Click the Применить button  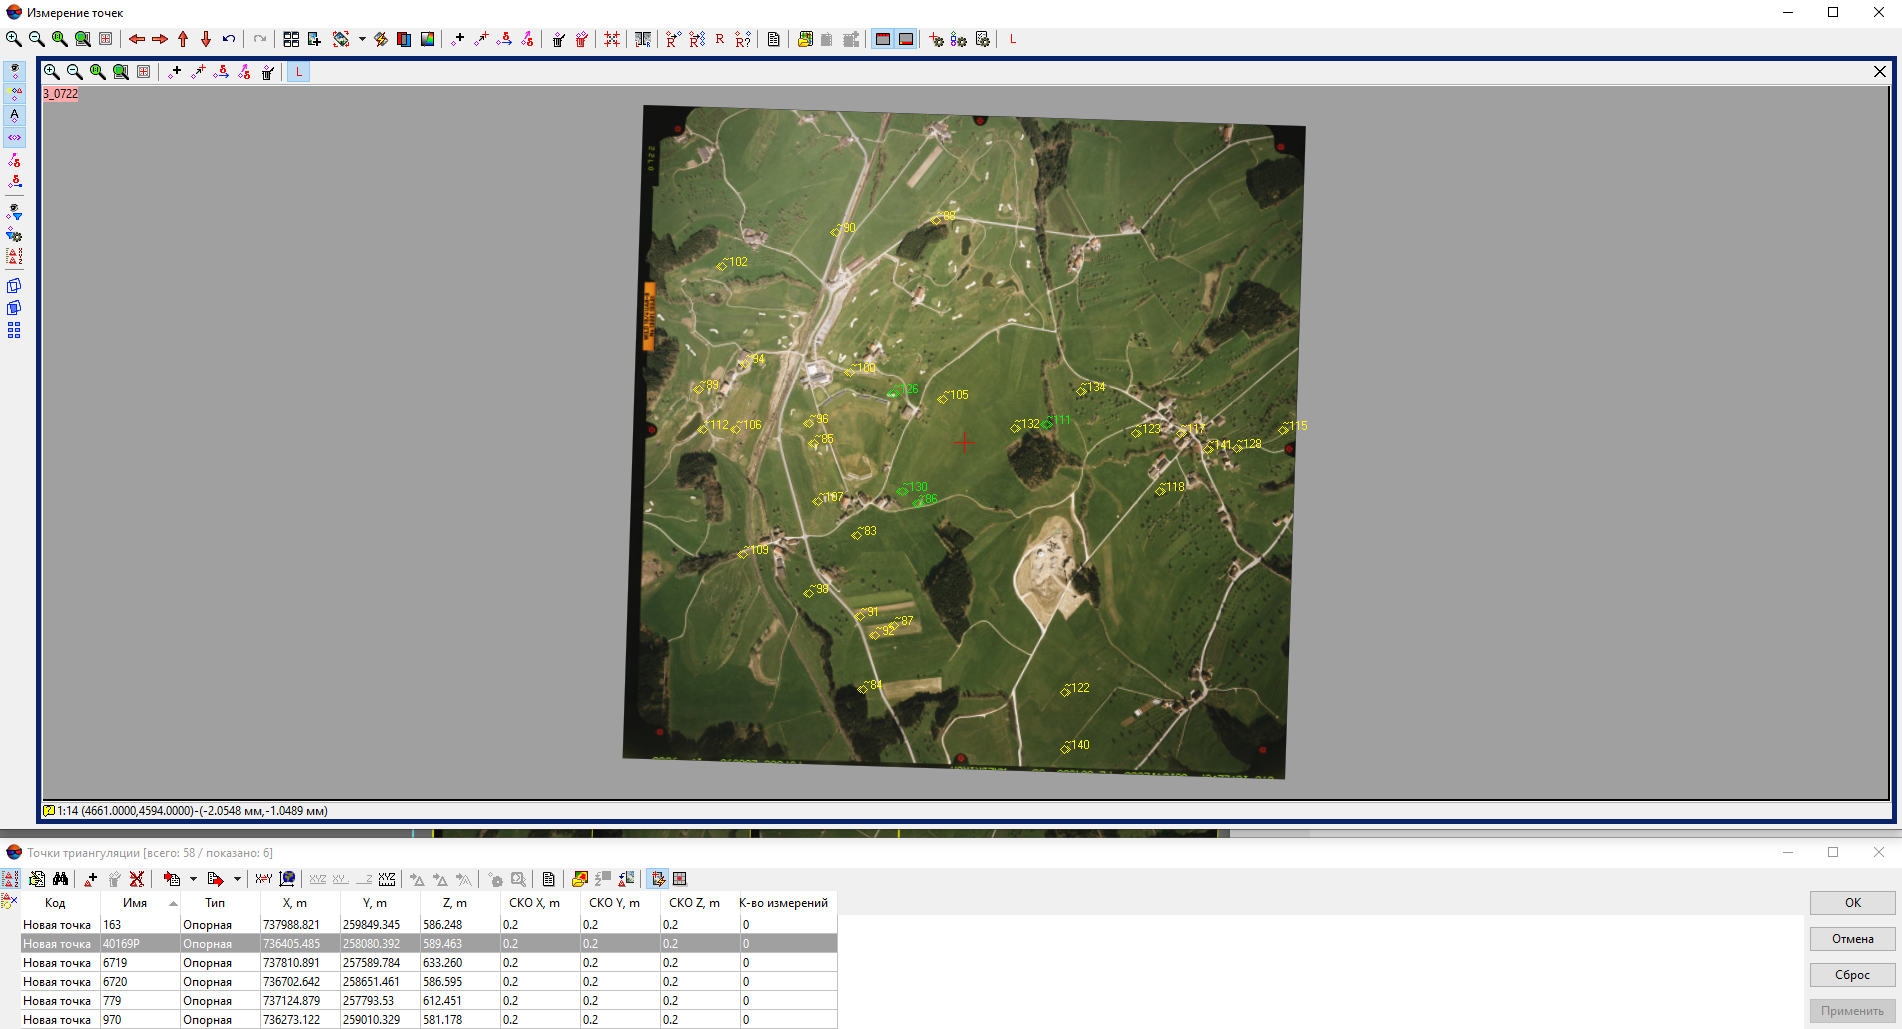[1852, 1011]
